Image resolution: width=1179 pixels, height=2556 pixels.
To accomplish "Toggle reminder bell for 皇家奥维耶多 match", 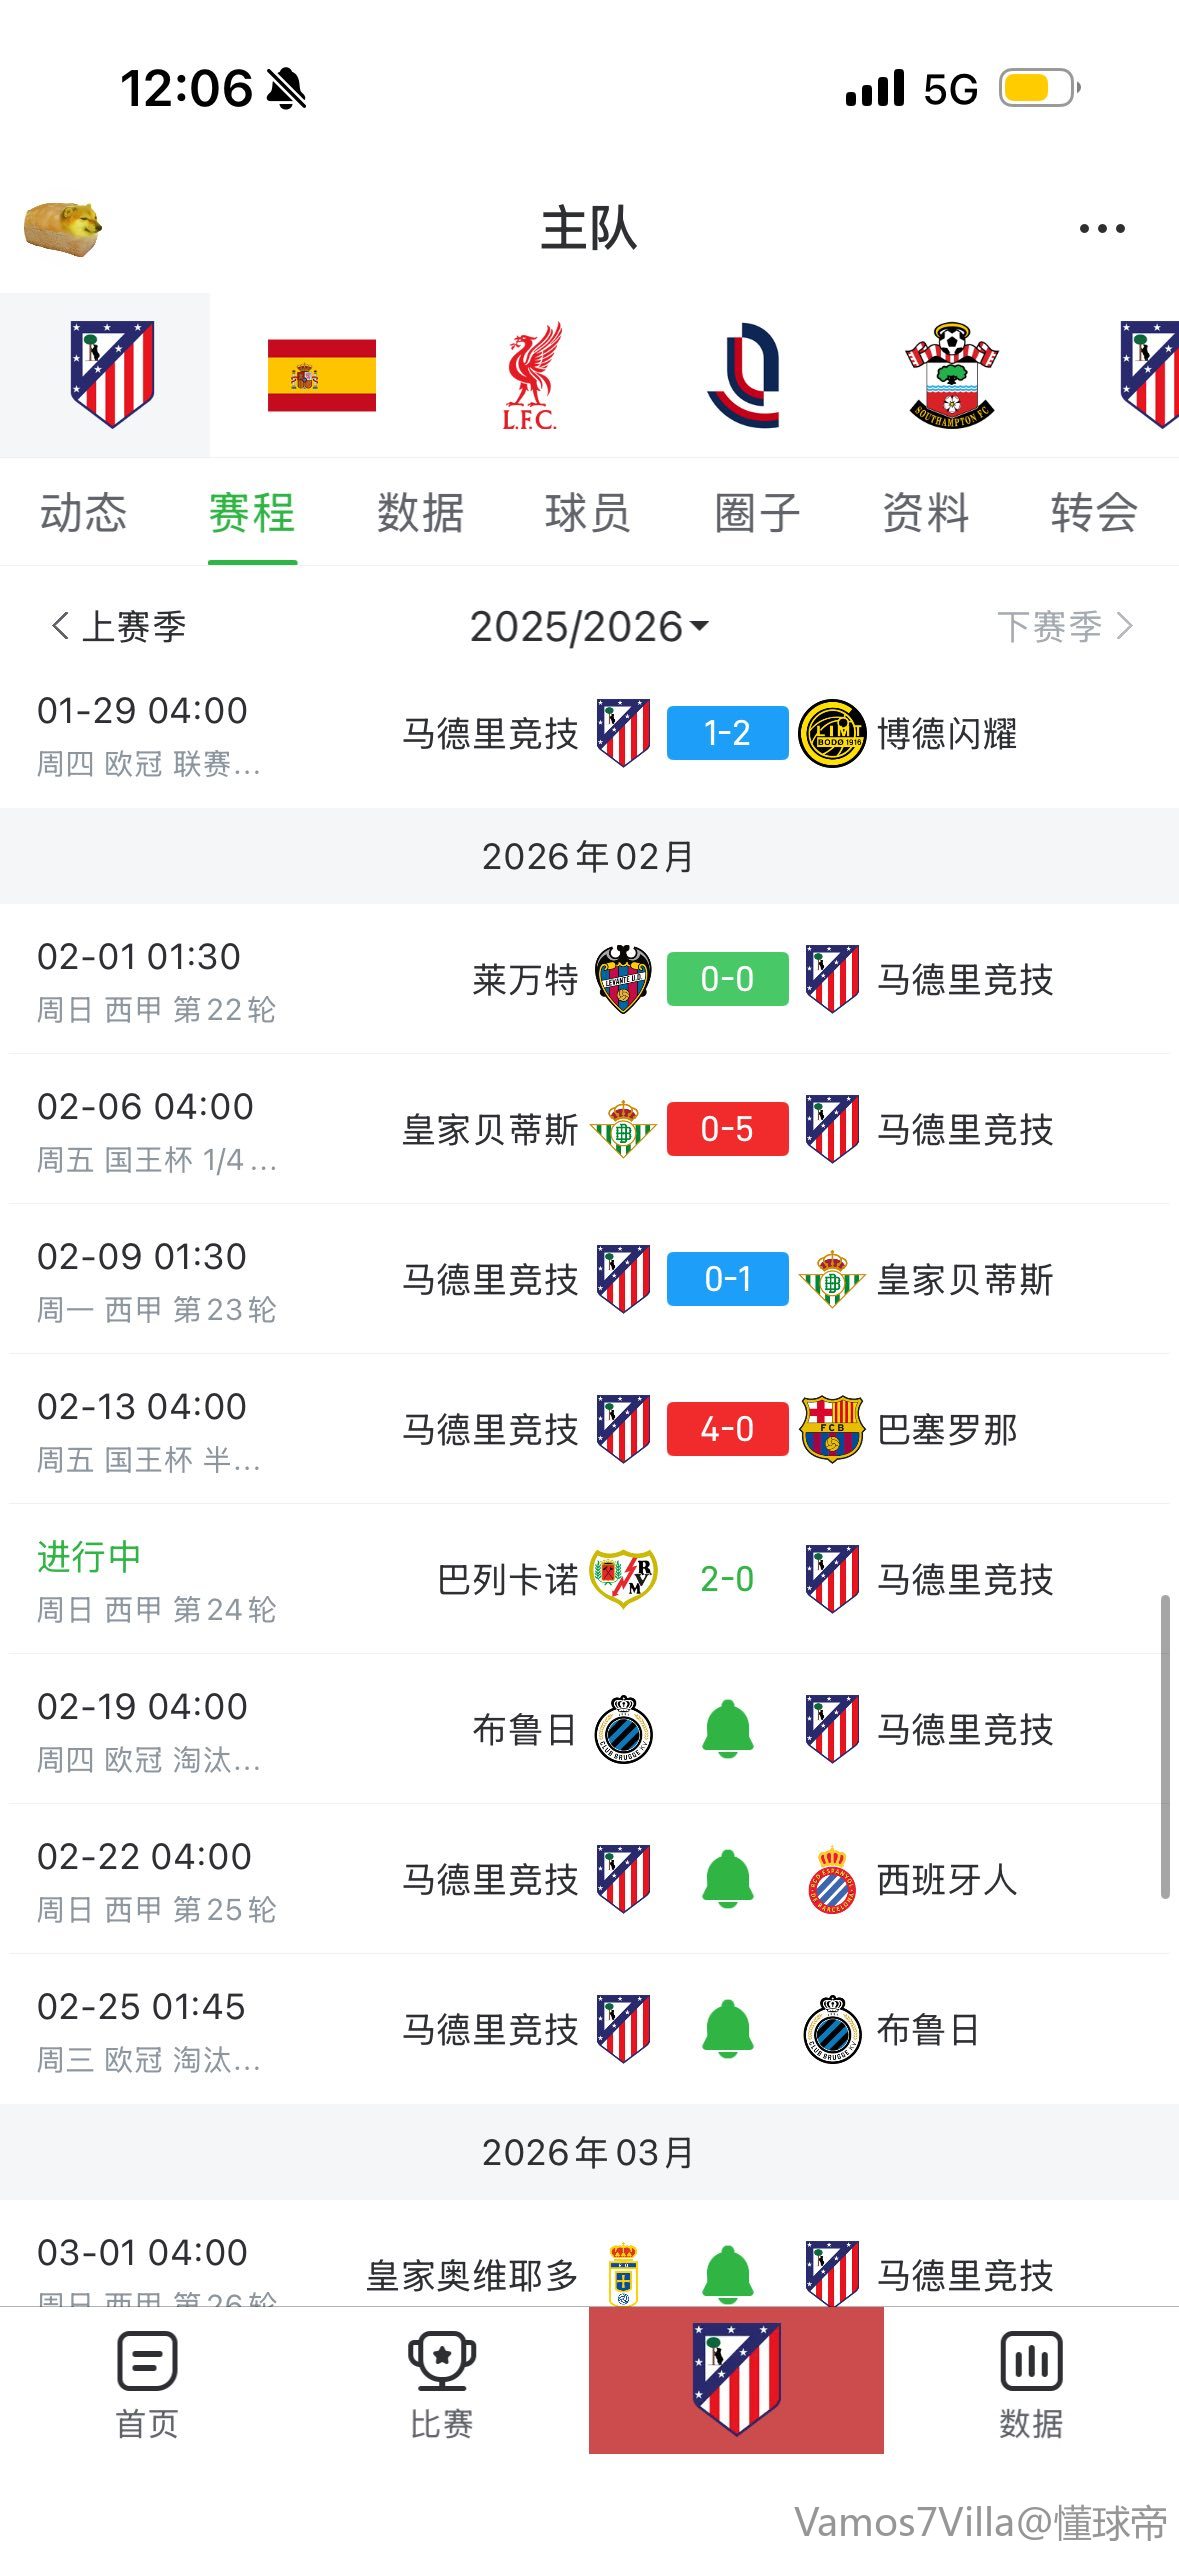I will click(x=727, y=2272).
